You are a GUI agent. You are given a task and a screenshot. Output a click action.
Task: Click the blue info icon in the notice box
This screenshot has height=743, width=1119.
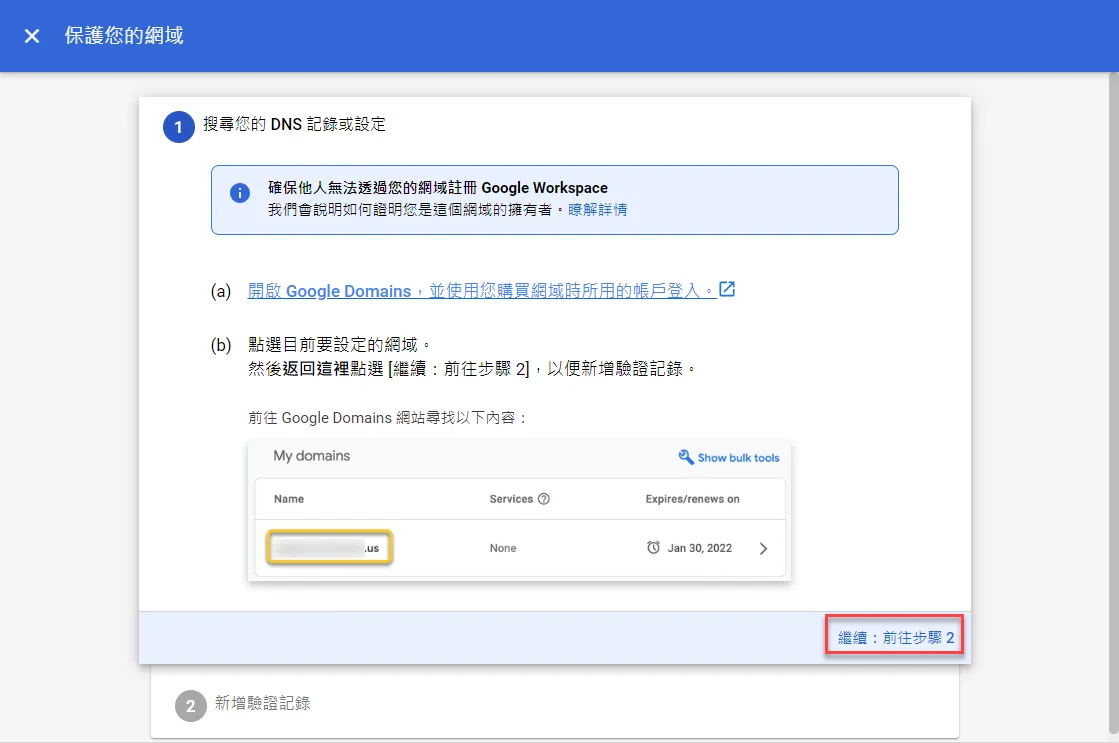(240, 193)
